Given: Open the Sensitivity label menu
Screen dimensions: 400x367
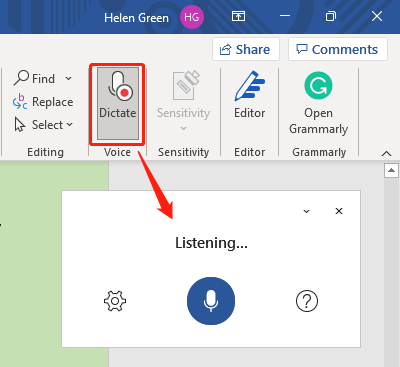Looking at the screenshot, I should click(183, 101).
